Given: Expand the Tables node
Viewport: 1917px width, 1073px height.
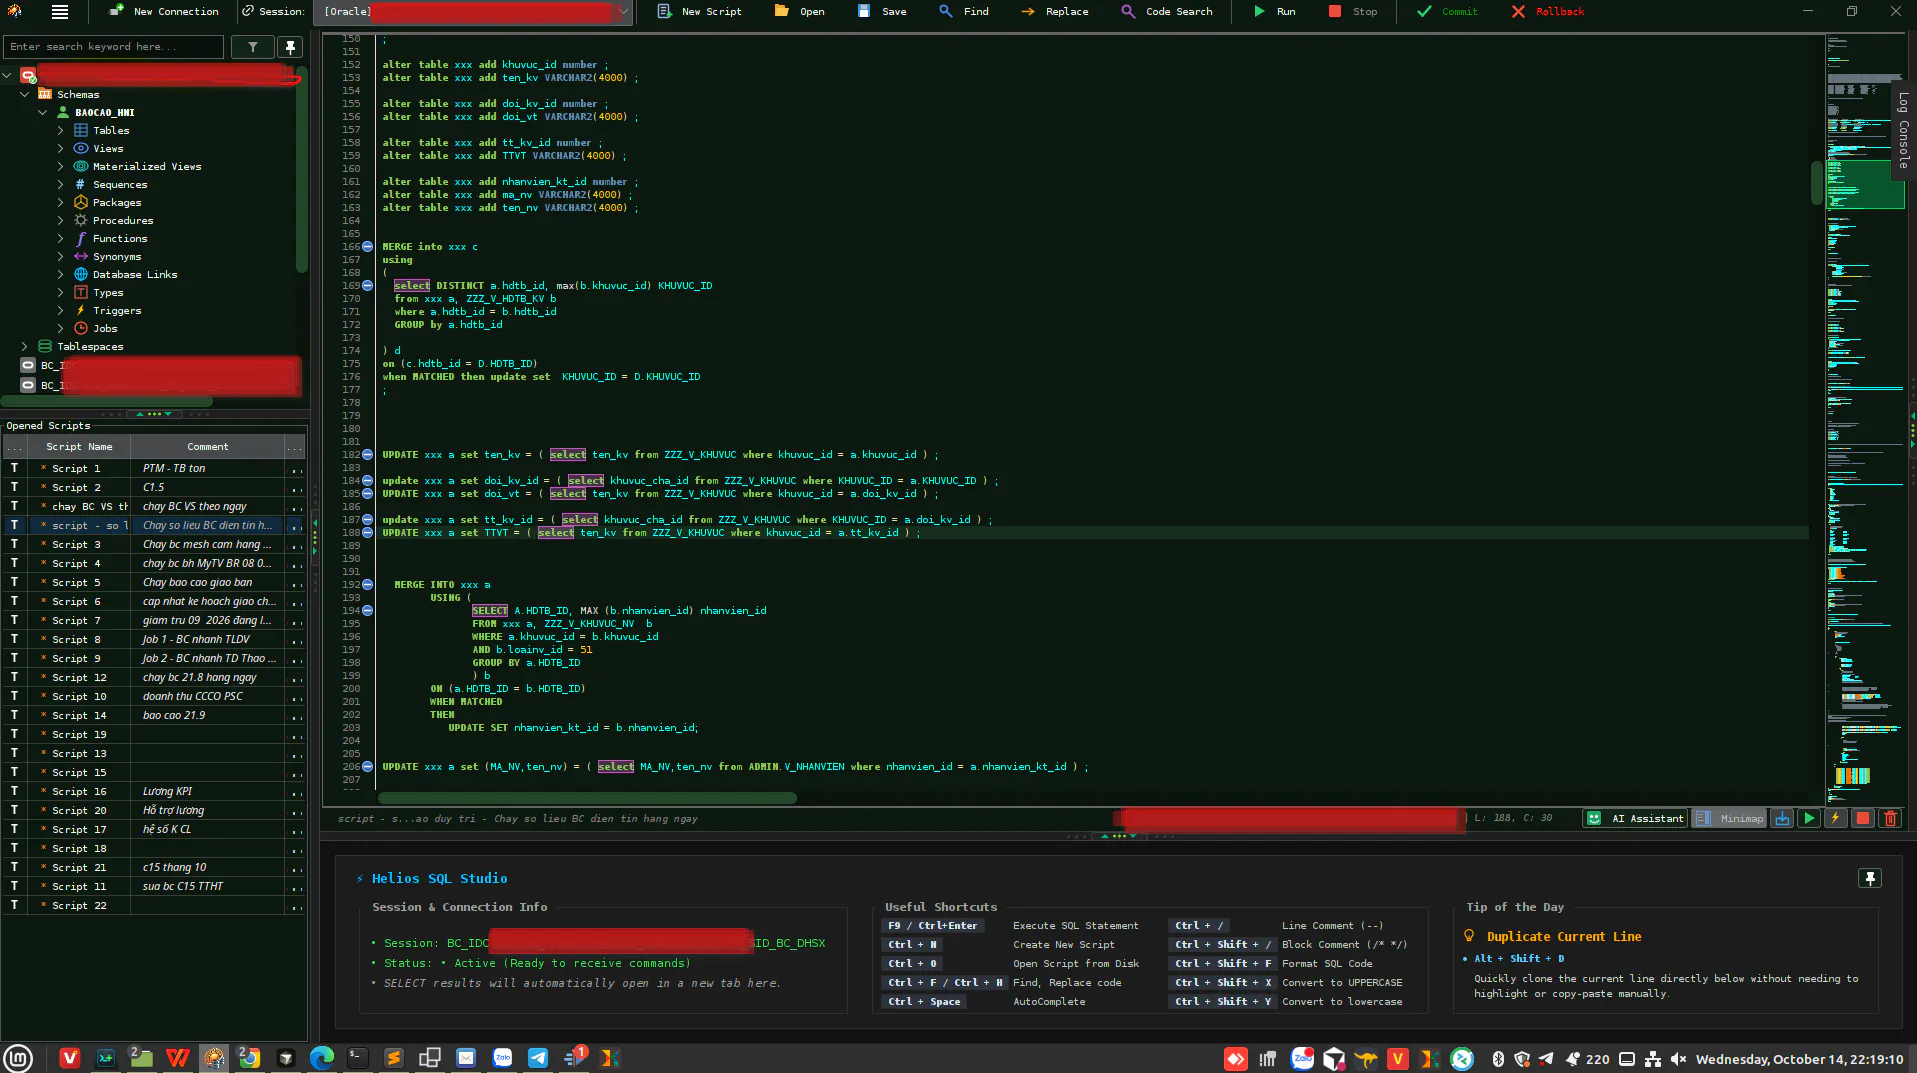Looking at the screenshot, I should 61,130.
